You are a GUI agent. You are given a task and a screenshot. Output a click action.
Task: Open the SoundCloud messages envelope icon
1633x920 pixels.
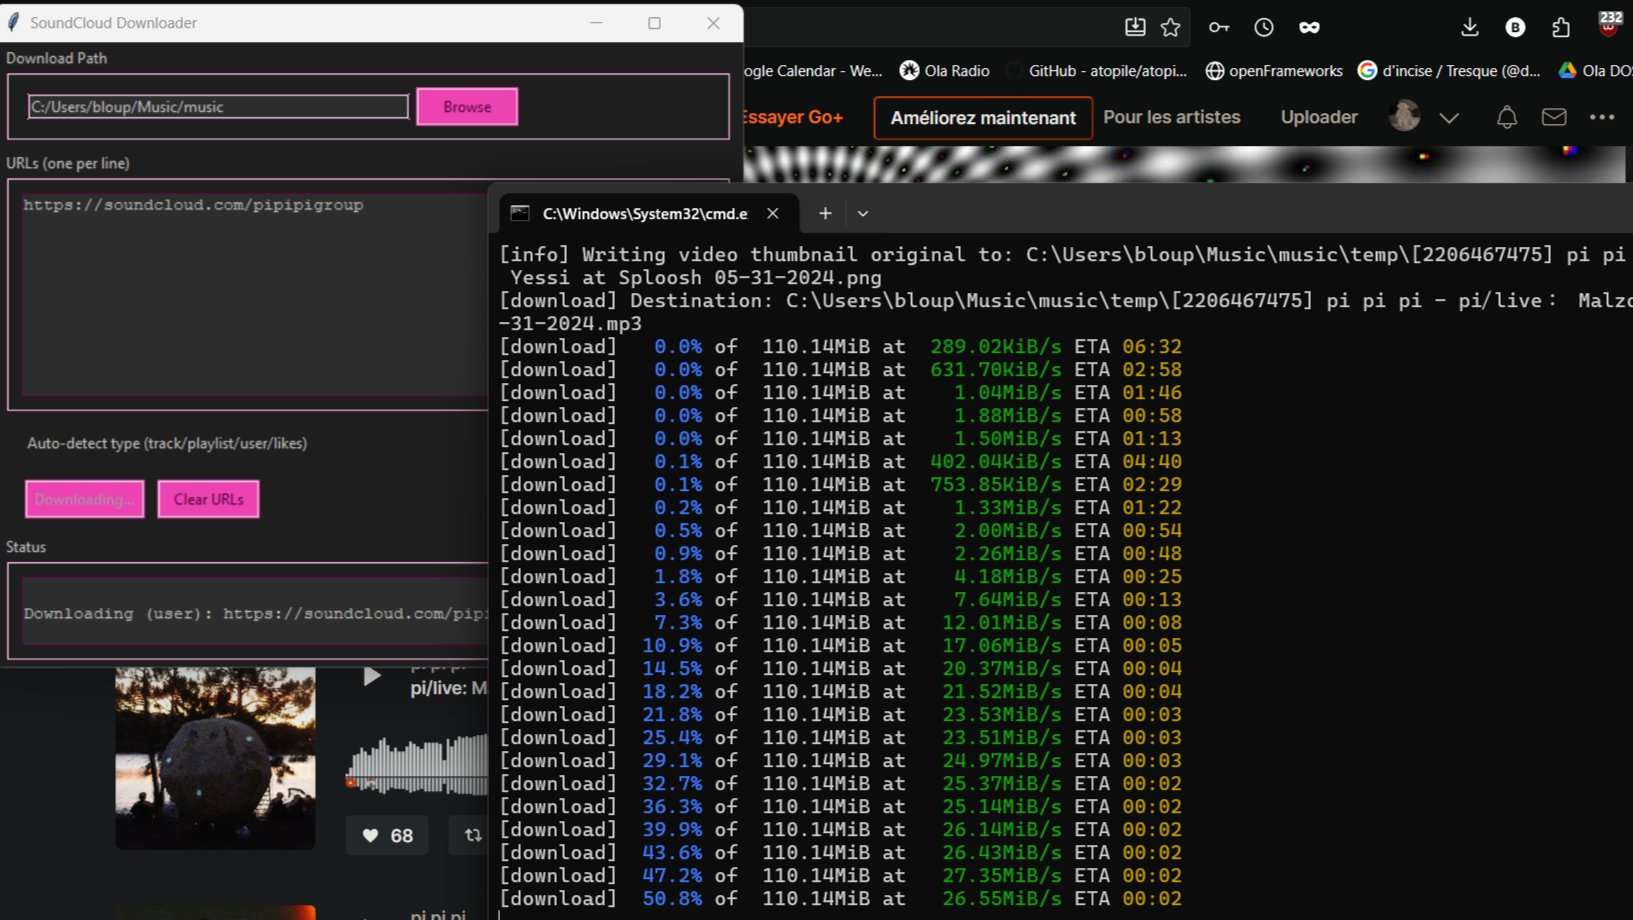coord(1554,117)
